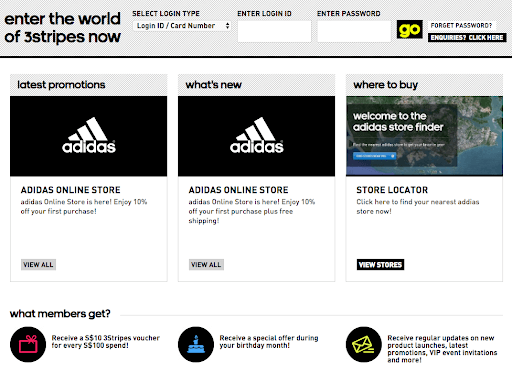Click View All in what's new
Screen dimensions: 512x372
[x=206, y=265]
